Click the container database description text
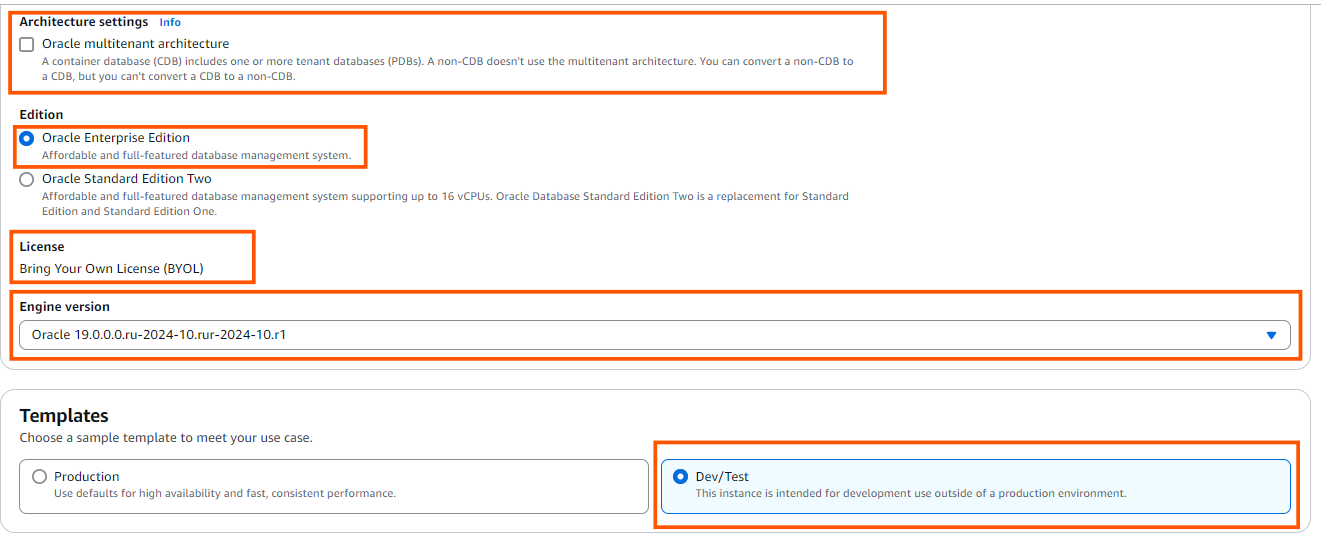Viewport: 1321px width, 535px height. click(448, 69)
